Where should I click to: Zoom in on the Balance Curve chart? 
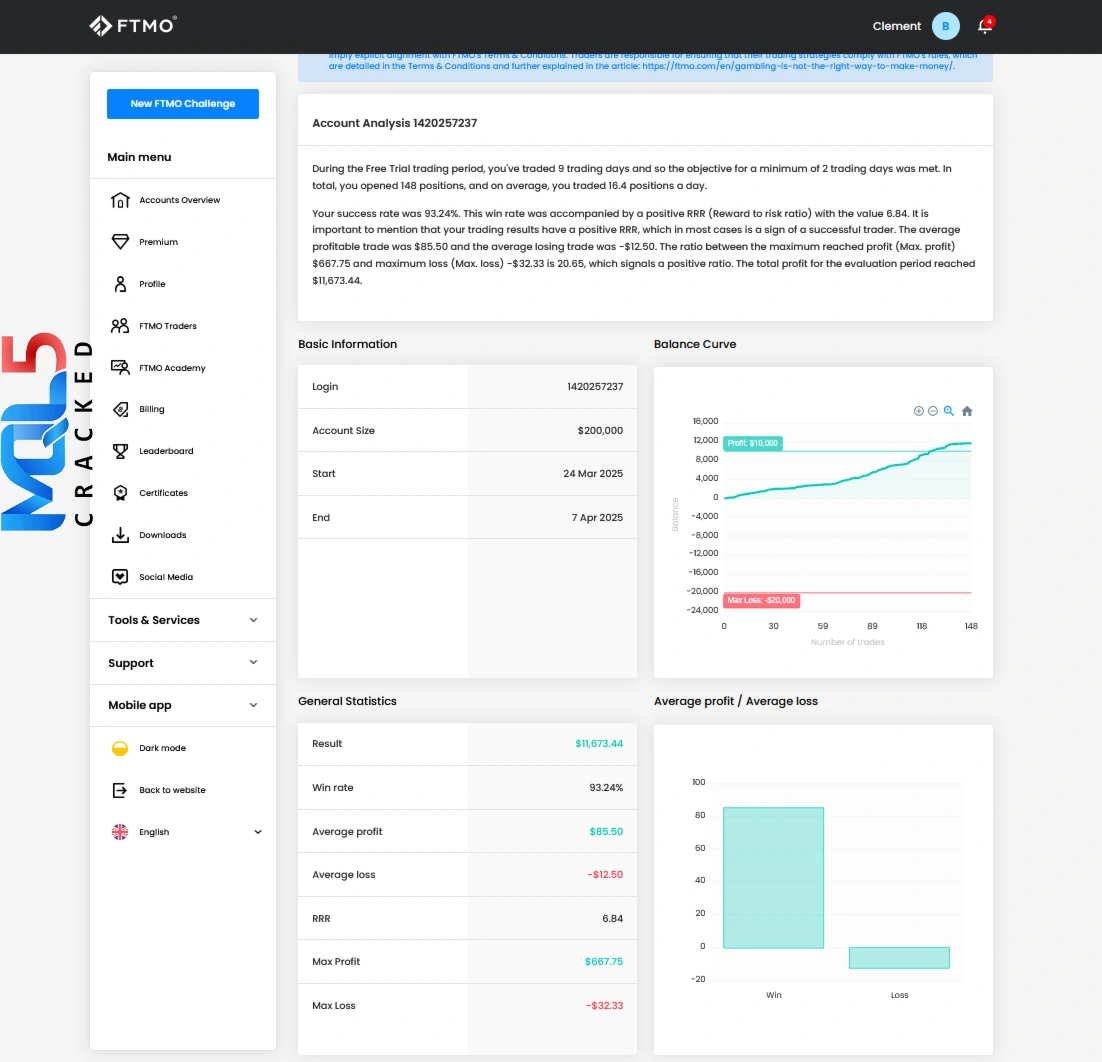919,411
